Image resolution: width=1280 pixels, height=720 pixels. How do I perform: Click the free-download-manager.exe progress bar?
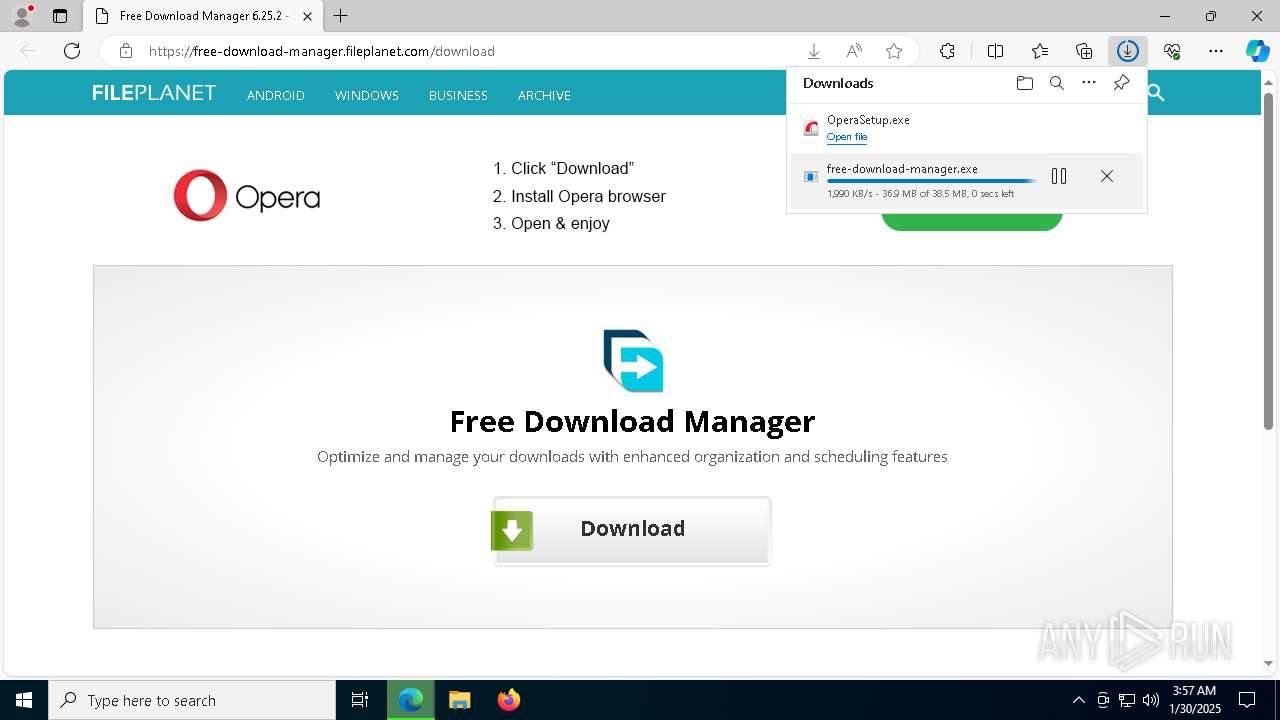click(931, 181)
